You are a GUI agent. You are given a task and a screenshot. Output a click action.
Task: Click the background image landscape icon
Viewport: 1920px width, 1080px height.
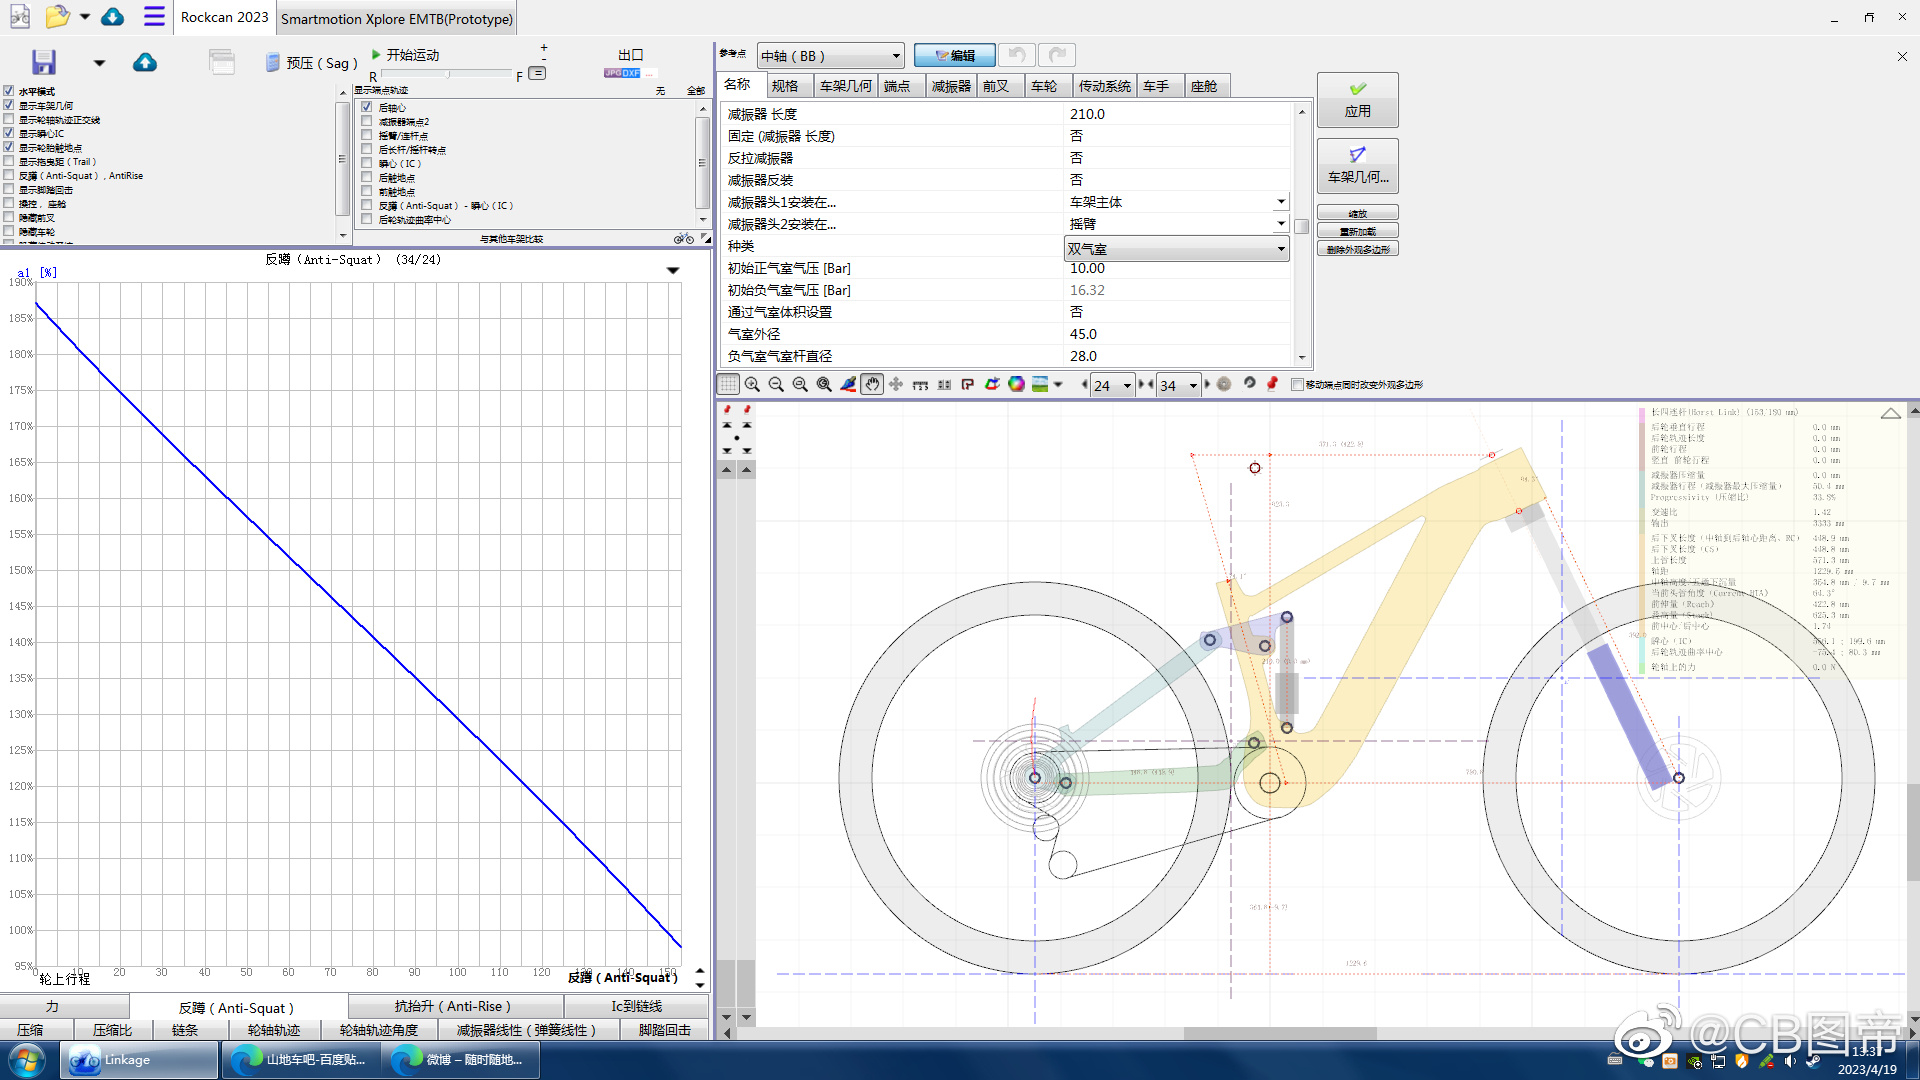tap(1040, 384)
